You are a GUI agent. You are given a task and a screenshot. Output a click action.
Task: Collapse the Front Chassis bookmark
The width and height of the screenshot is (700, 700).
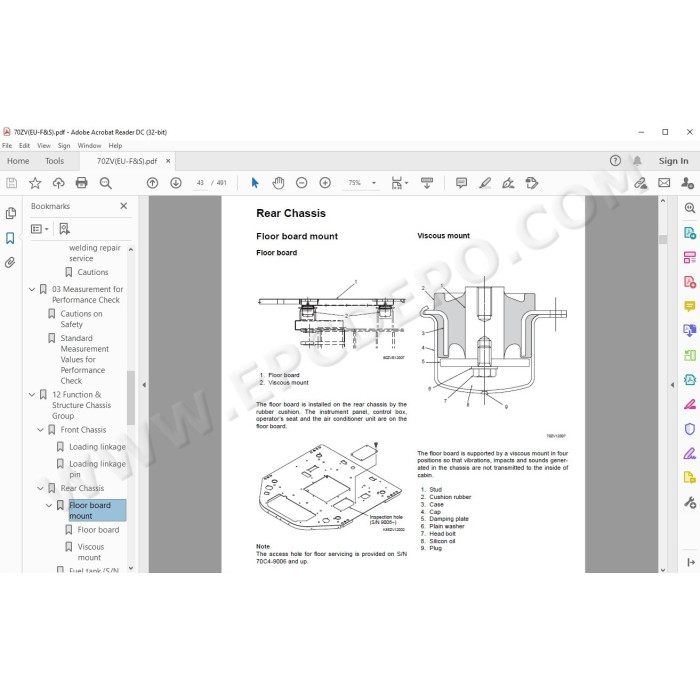(41, 430)
